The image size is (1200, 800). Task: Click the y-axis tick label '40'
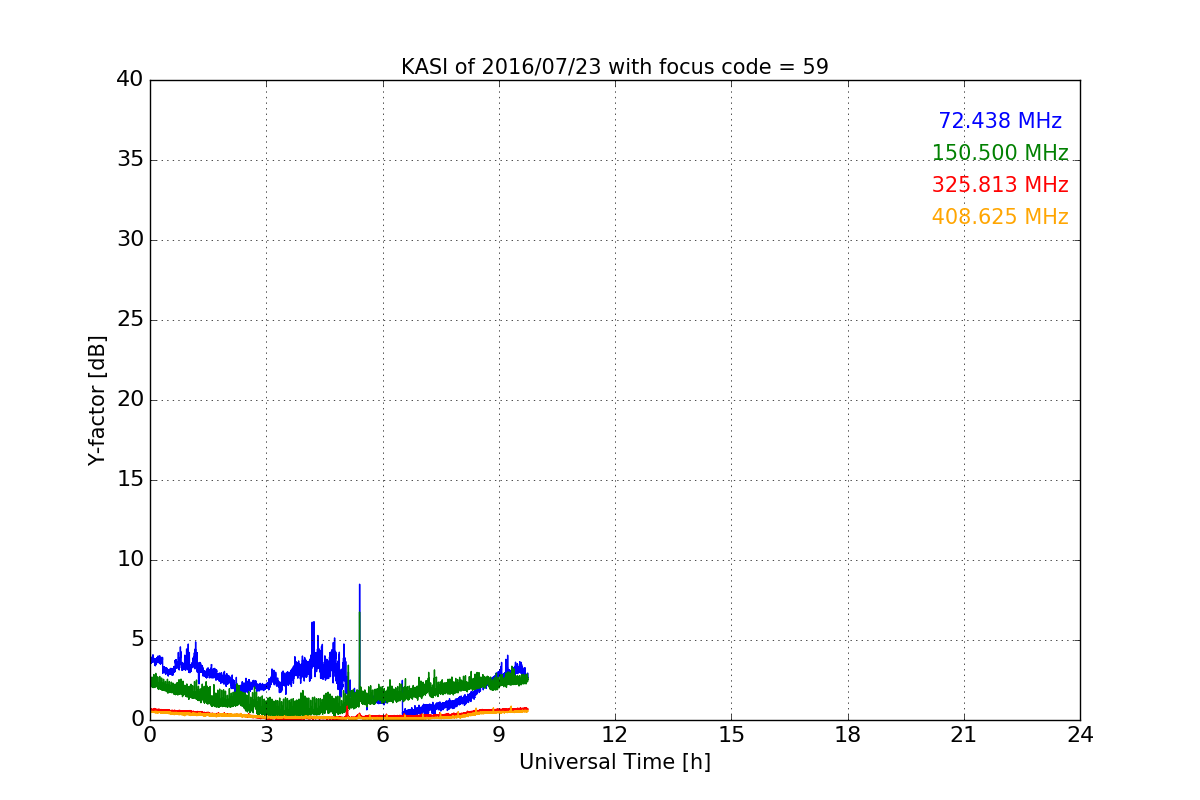click(x=130, y=79)
